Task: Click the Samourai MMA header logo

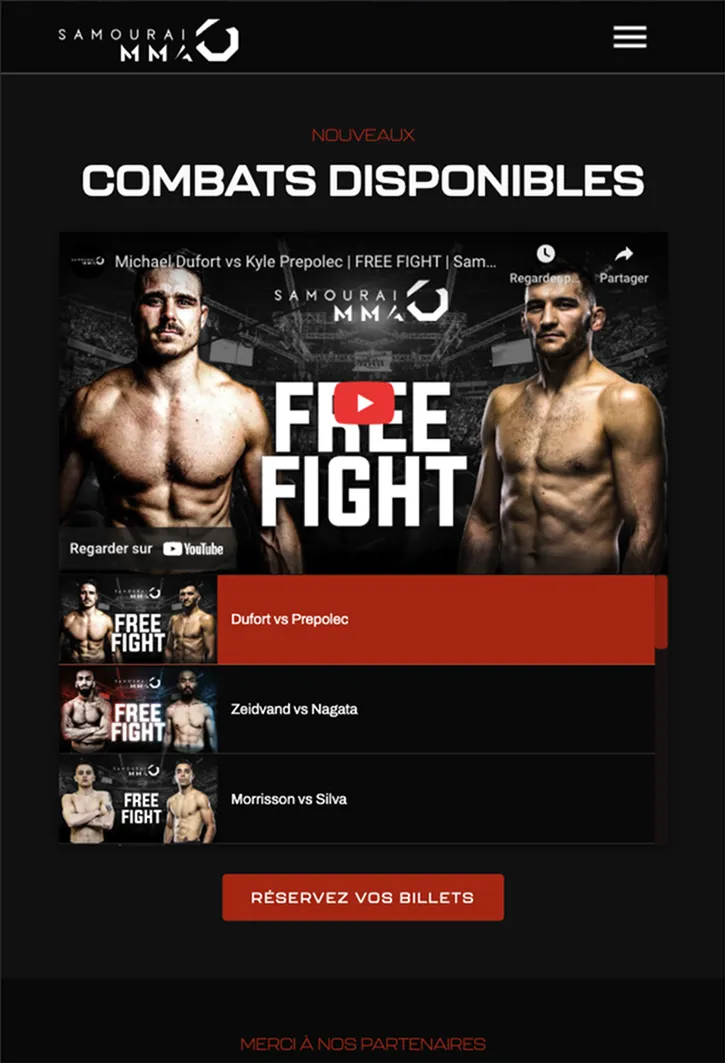Action: click(x=149, y=40)
